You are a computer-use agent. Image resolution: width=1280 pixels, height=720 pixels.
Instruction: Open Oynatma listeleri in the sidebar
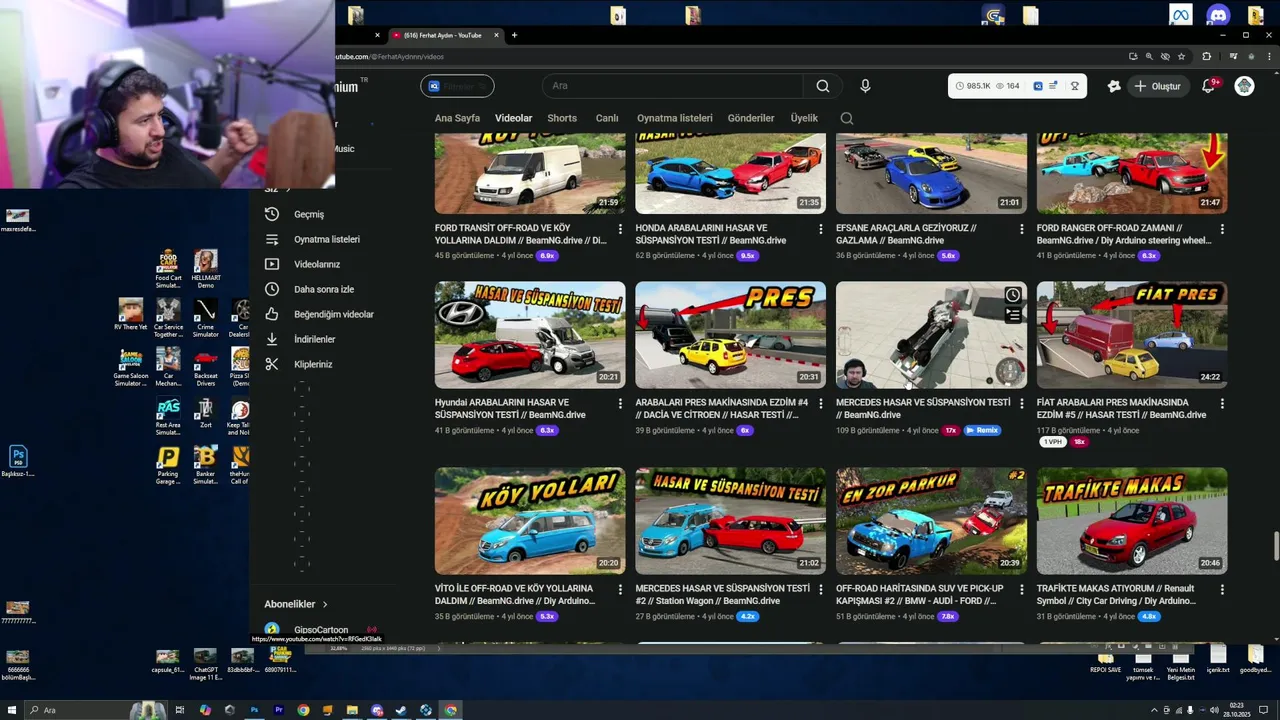(326, 239)
